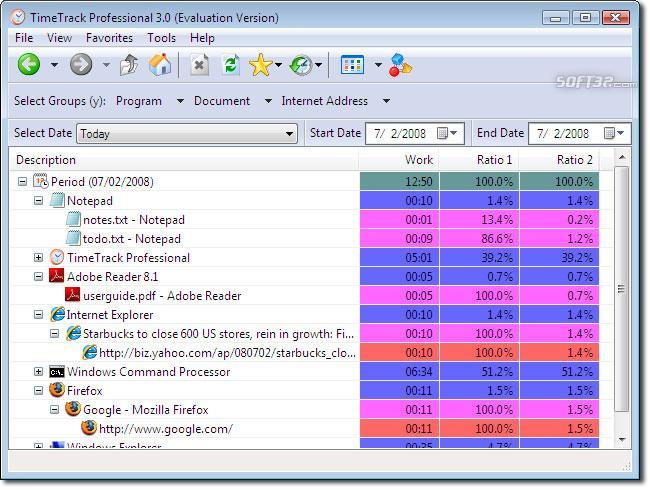Click the green Back arrow button
The height and width of the screenshot is (490, 650).
29,64
